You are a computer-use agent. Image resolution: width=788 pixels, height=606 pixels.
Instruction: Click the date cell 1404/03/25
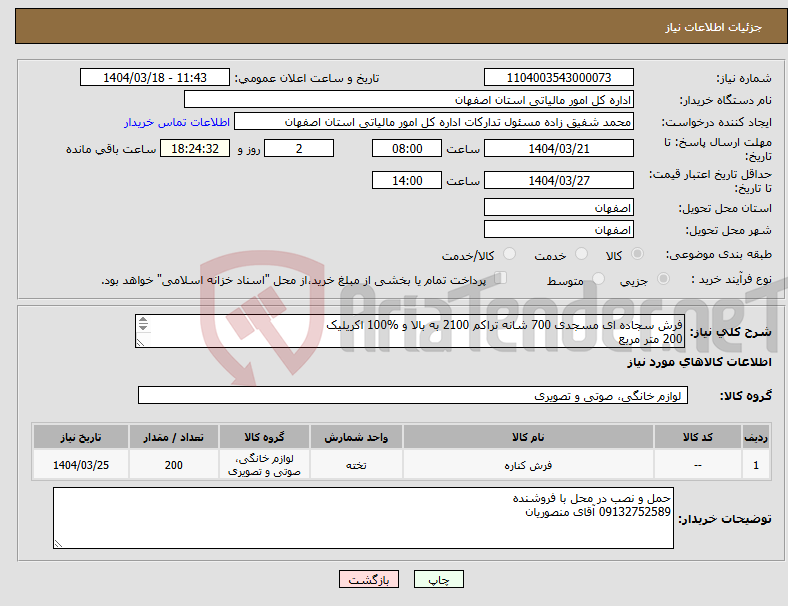[81, 465]
